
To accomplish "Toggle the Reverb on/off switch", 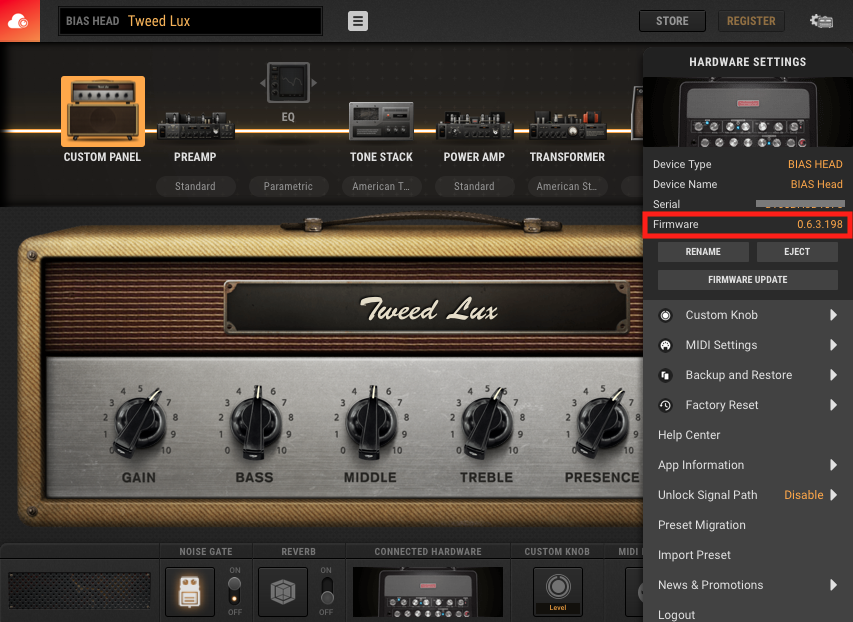I will point(328,591).
